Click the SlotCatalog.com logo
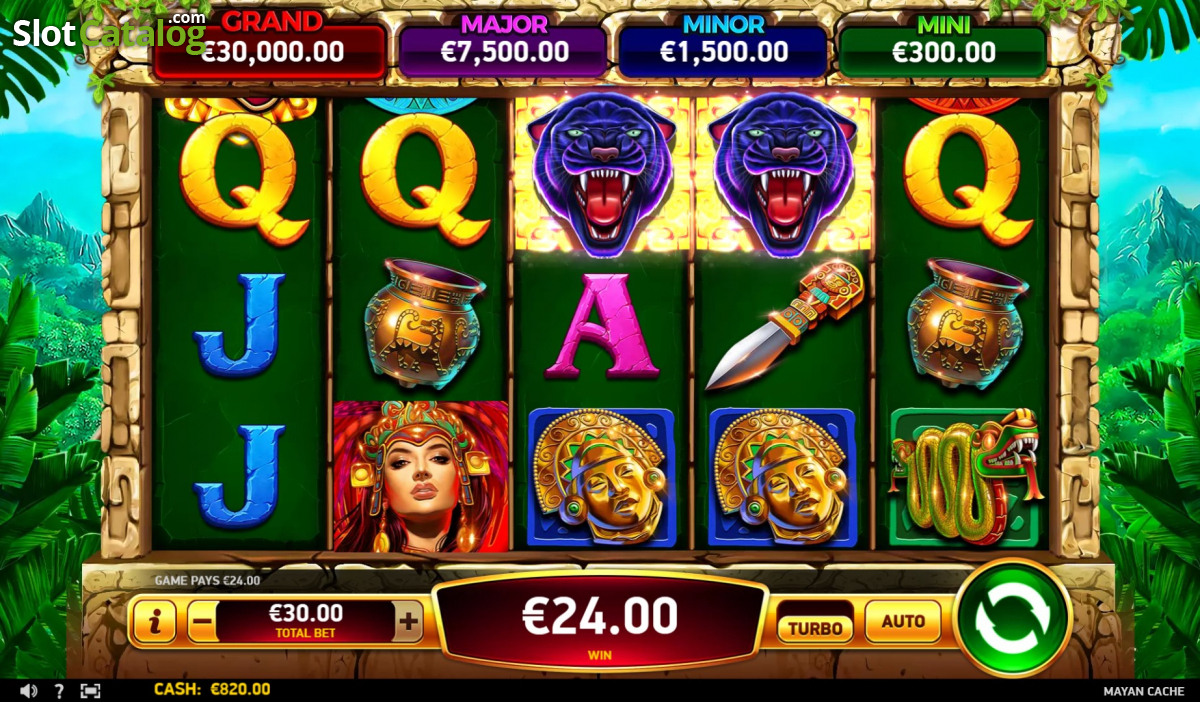 (108, 32)
